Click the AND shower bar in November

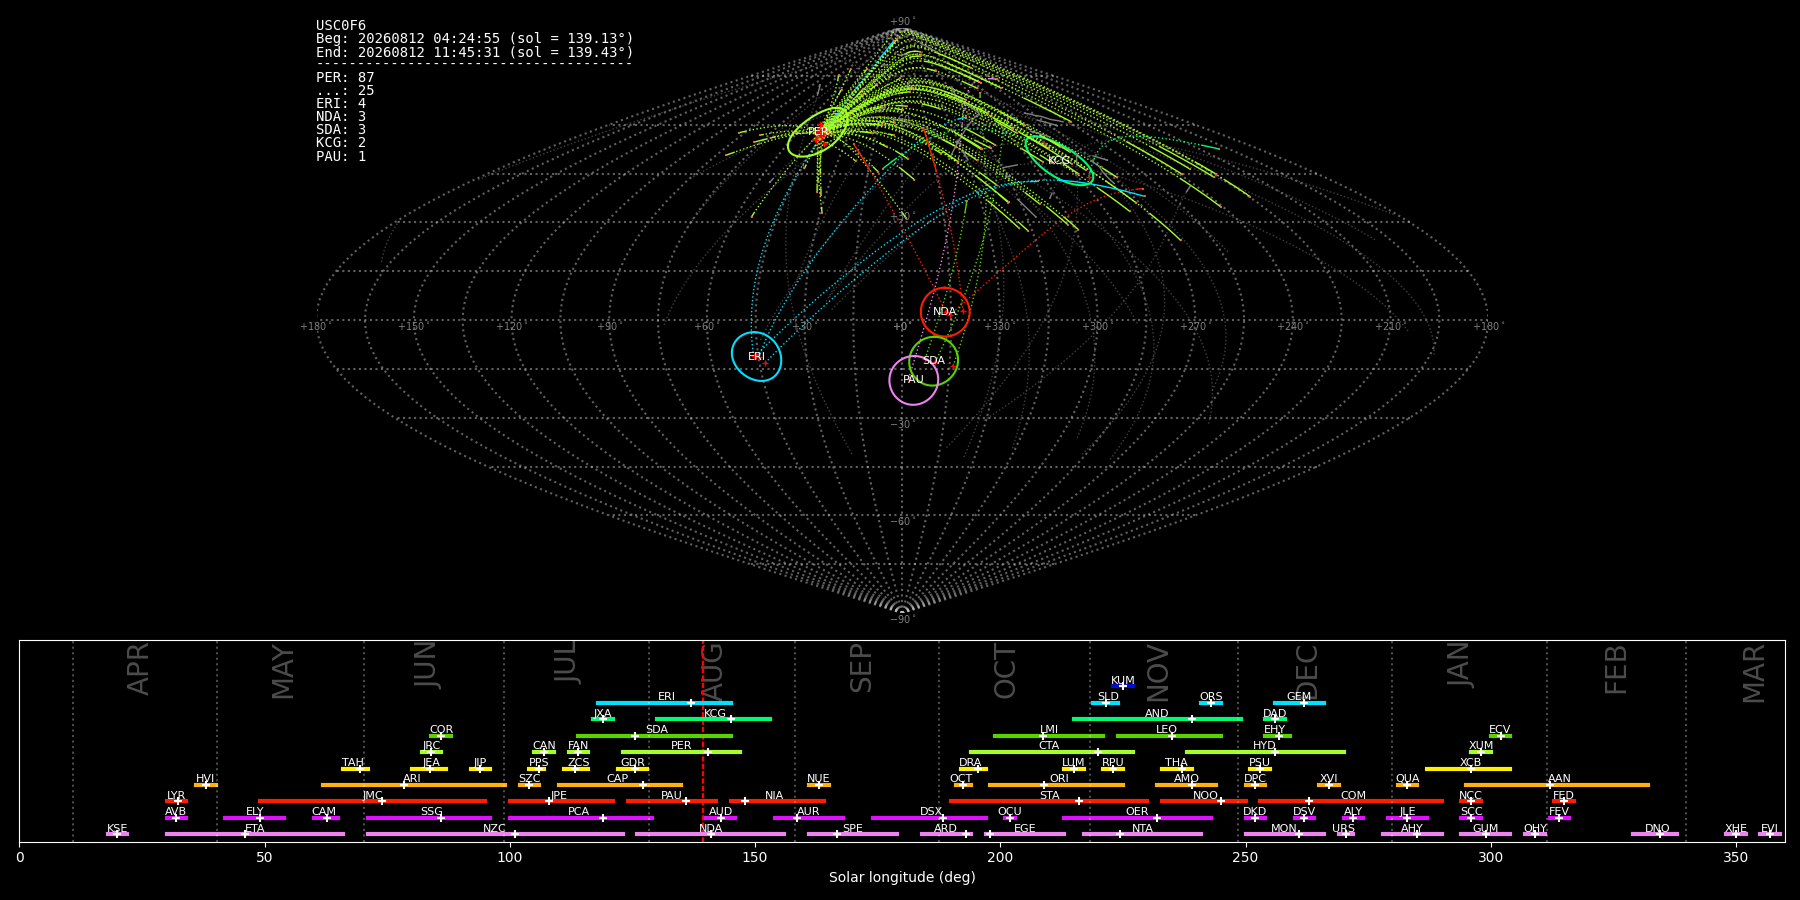coord(1157,719)
